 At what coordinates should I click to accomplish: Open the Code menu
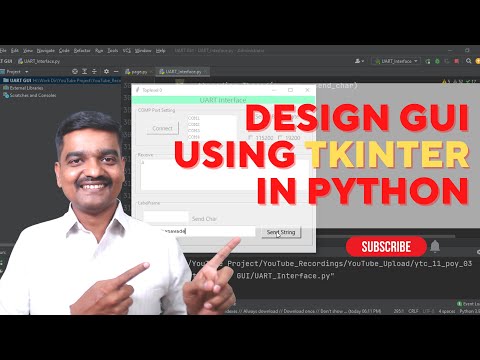pos(64,51)
